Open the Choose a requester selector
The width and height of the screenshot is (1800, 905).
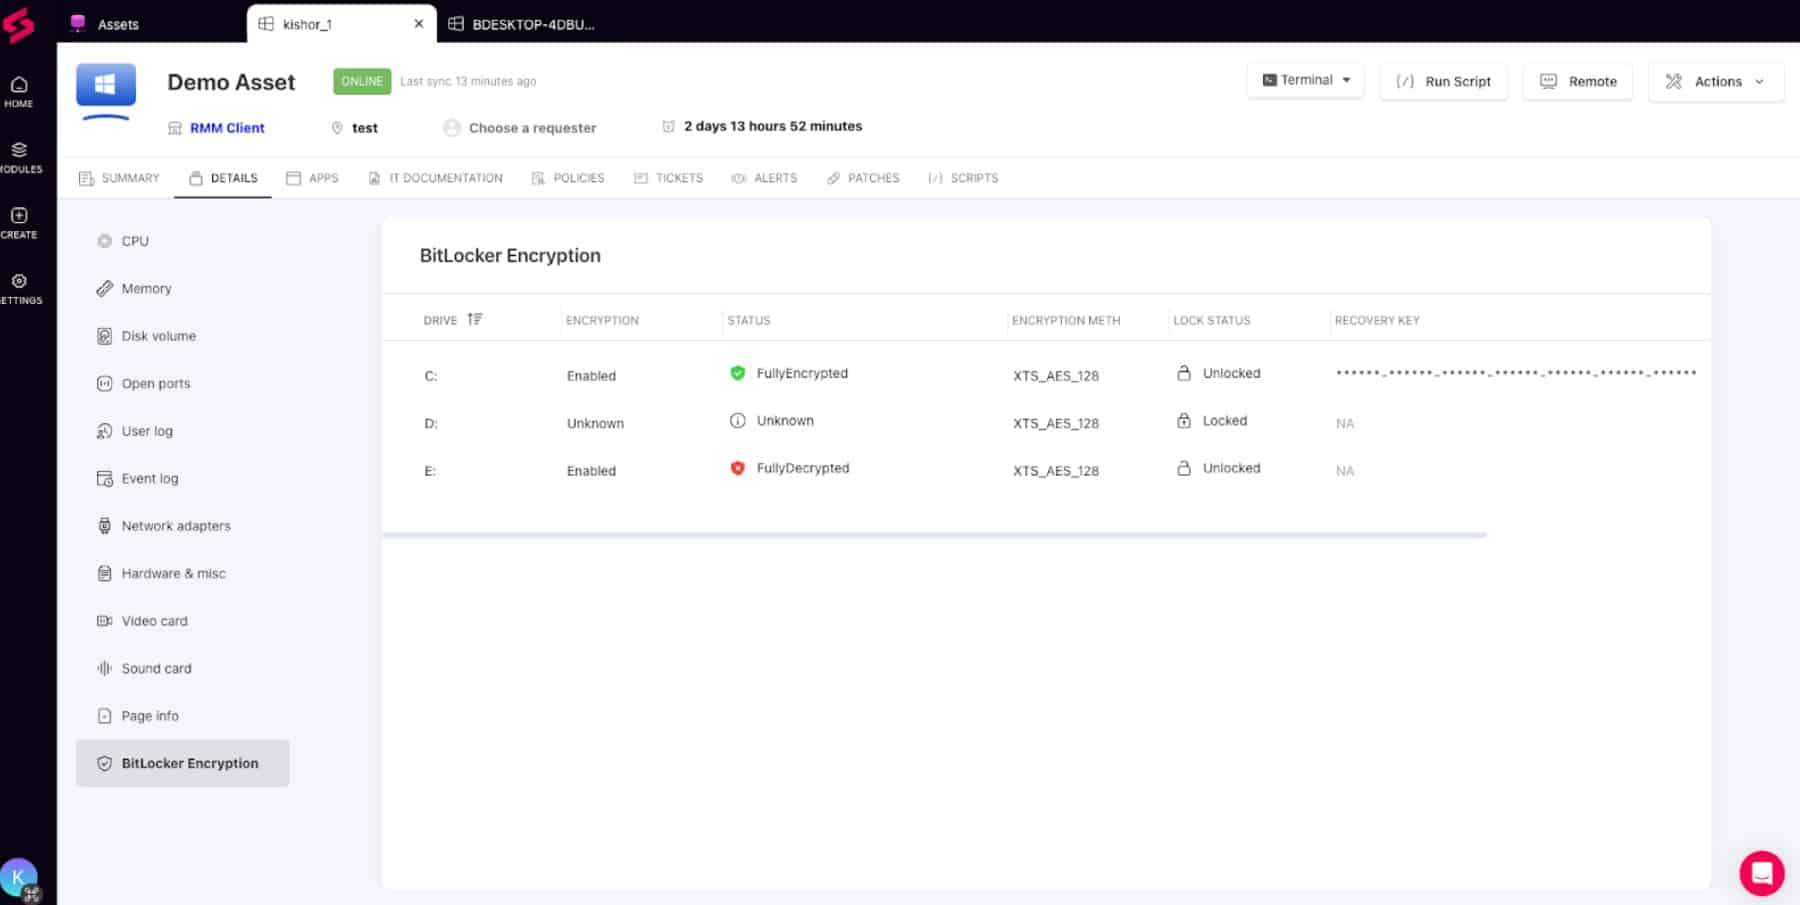coord(520,128)
